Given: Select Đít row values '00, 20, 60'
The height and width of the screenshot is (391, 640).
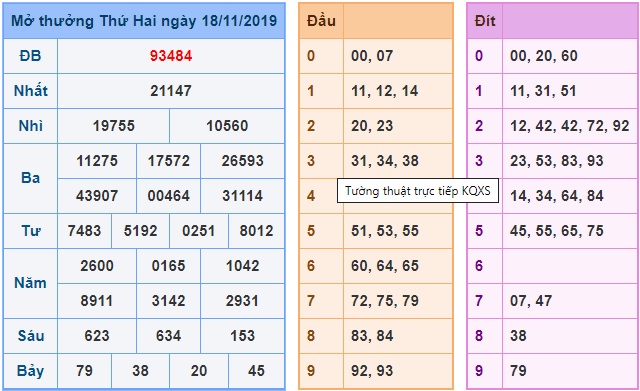Looking at the screenshot, I should pyautogui.click(x=544, y=56).
